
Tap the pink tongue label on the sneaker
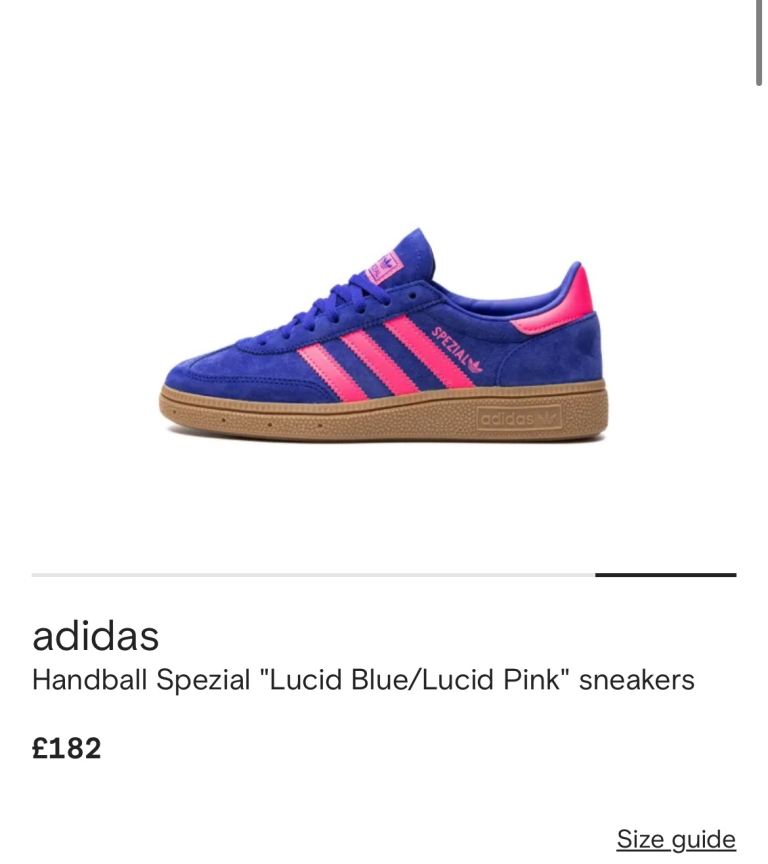point(382,268)
